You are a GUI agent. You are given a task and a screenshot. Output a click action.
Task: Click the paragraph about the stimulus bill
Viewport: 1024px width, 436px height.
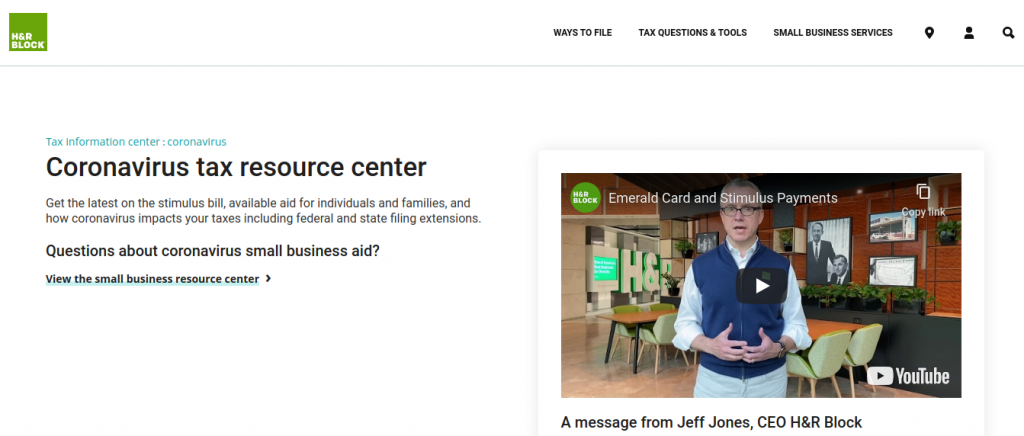click(x=263, y=211)
